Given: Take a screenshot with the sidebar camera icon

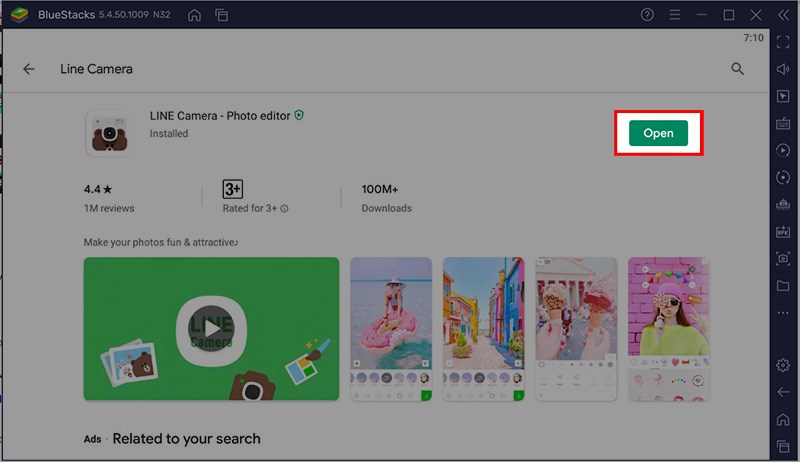Looking at the screenshot, I should click(783, 259).
